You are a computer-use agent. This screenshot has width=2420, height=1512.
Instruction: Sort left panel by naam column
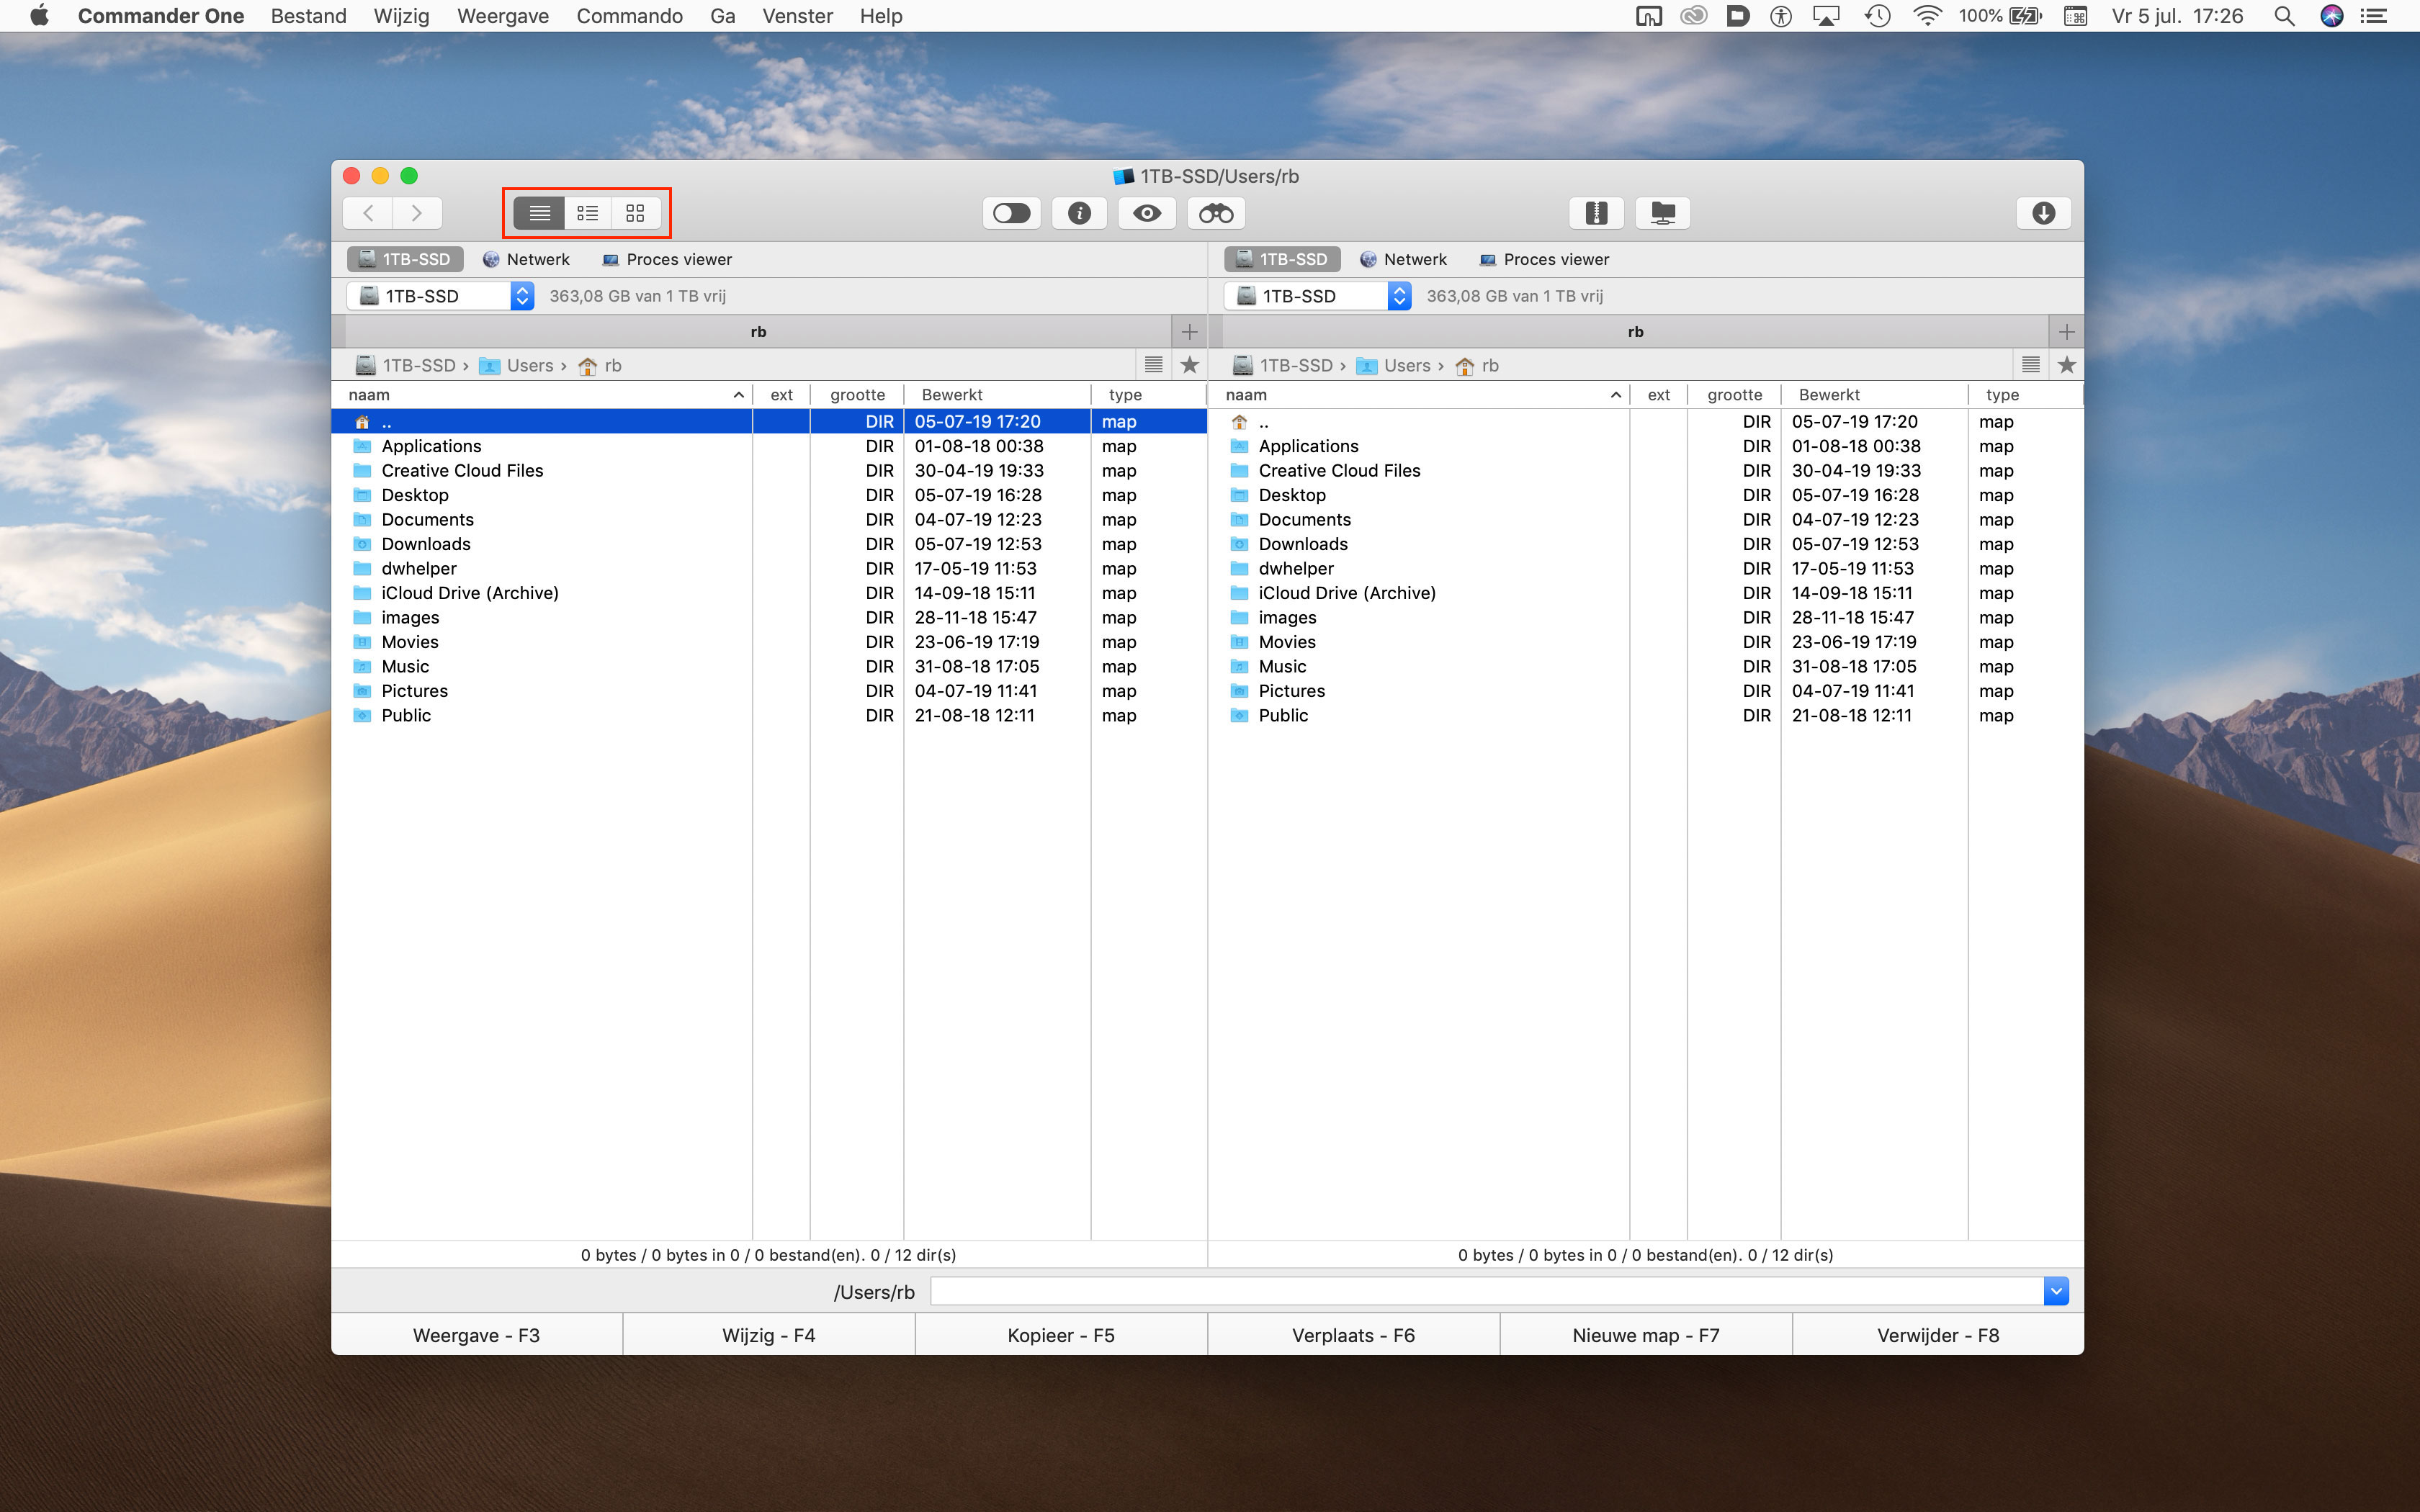coord(541,395)
